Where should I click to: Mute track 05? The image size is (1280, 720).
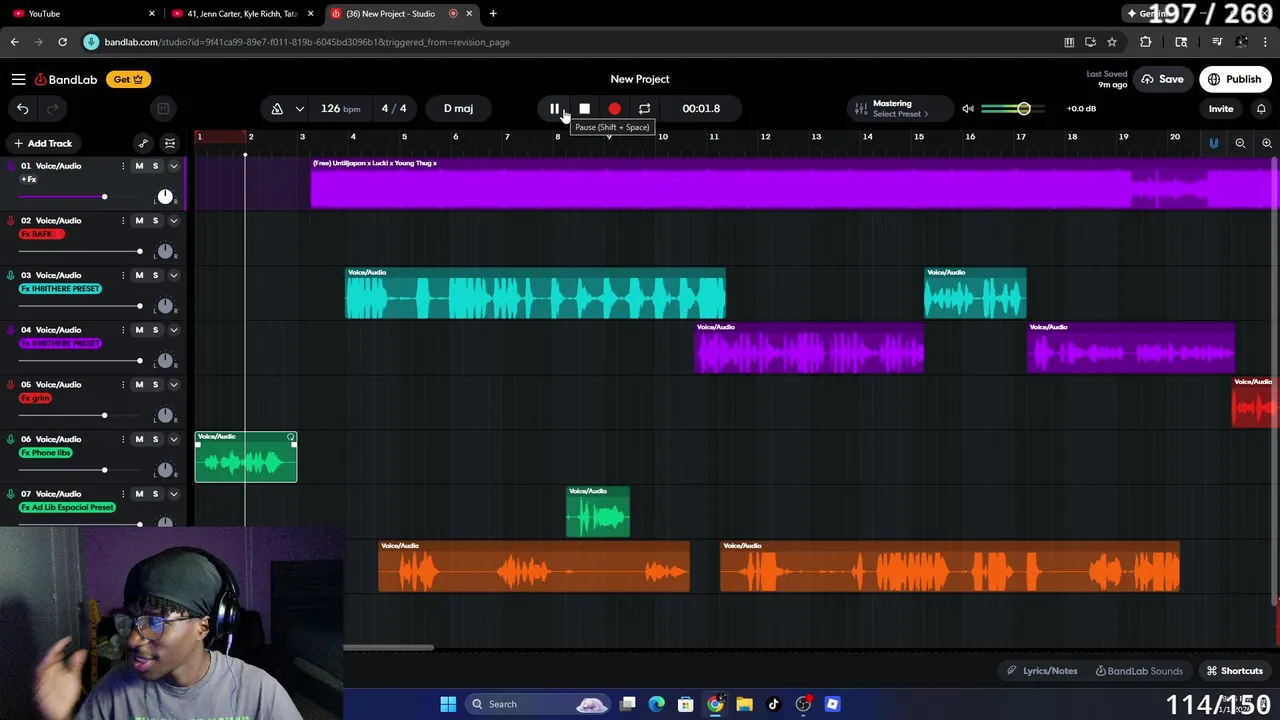coord(139,384)
